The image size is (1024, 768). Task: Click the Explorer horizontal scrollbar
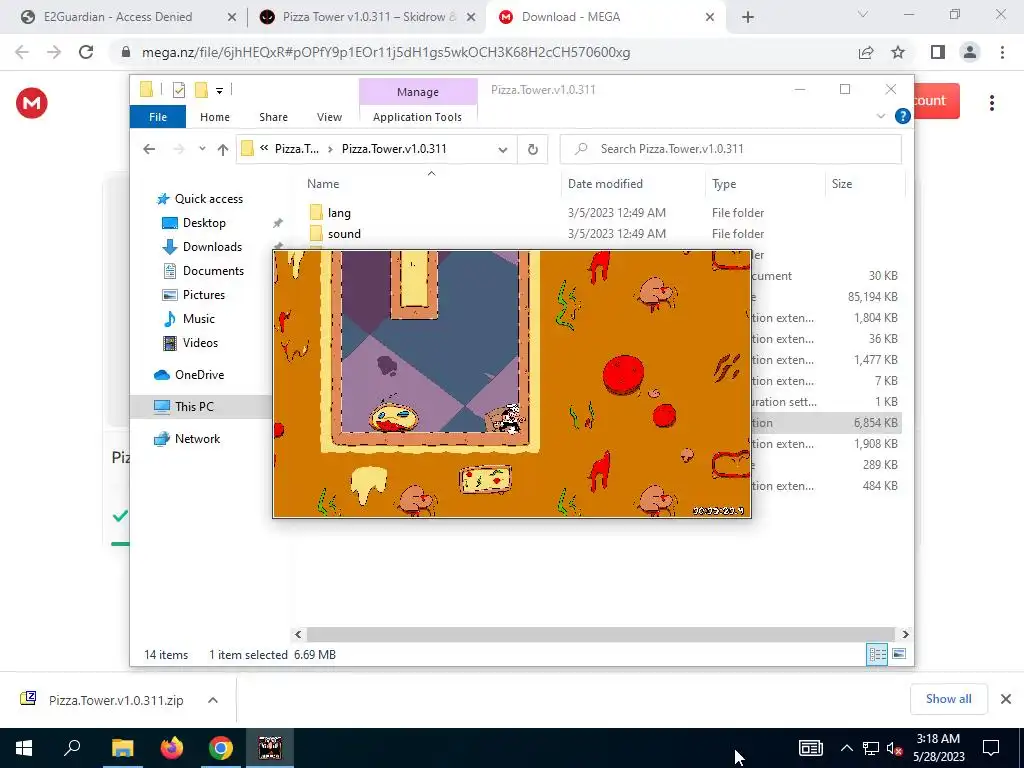tap(600, 634)
